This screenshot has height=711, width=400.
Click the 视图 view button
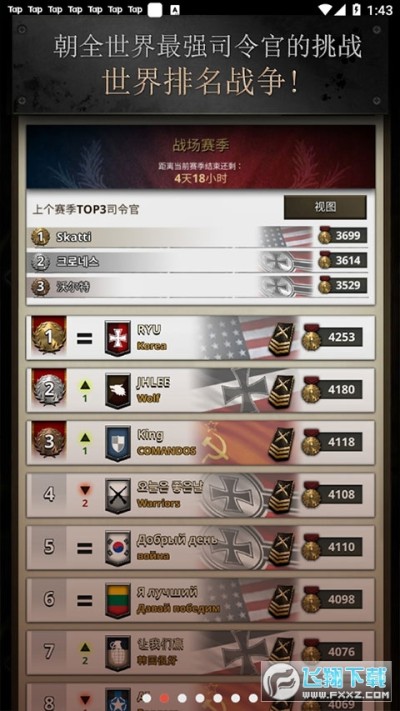point(325,207)
